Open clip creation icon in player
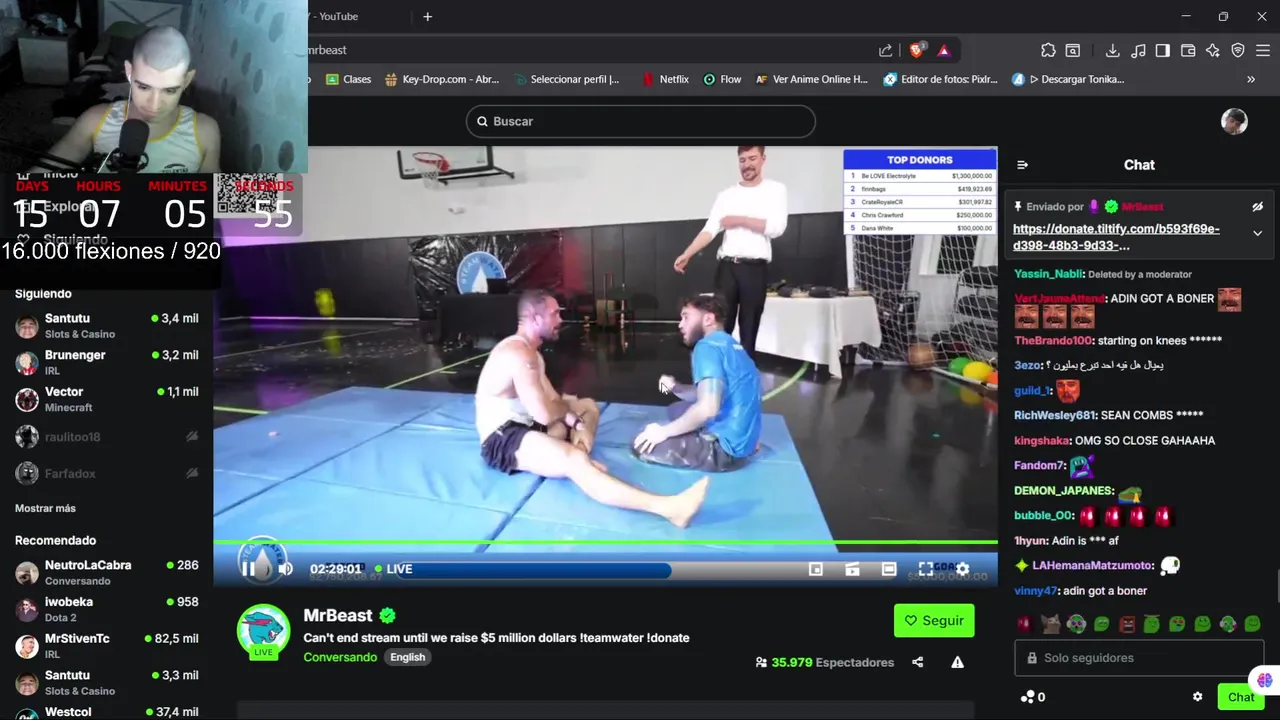This screenshot has width=1280, height=720. coord(852,569)
